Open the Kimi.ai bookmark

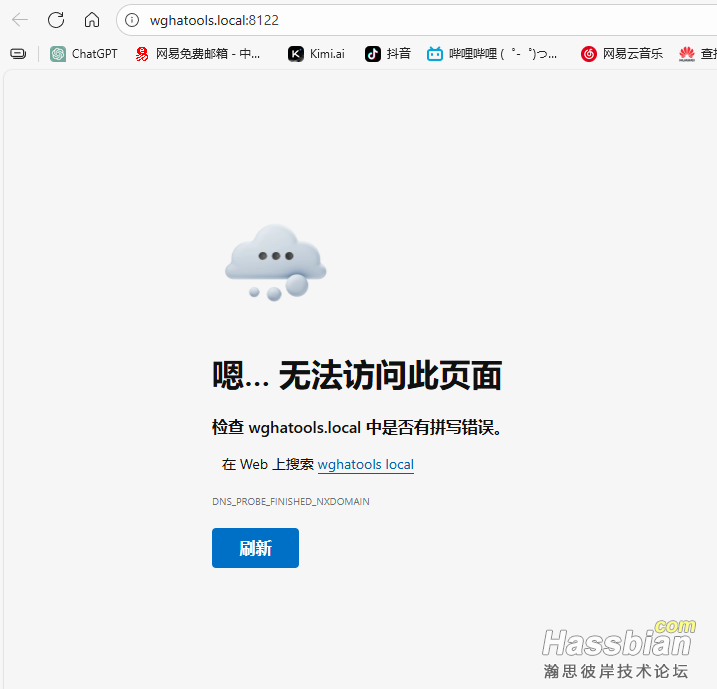(316, 54)
